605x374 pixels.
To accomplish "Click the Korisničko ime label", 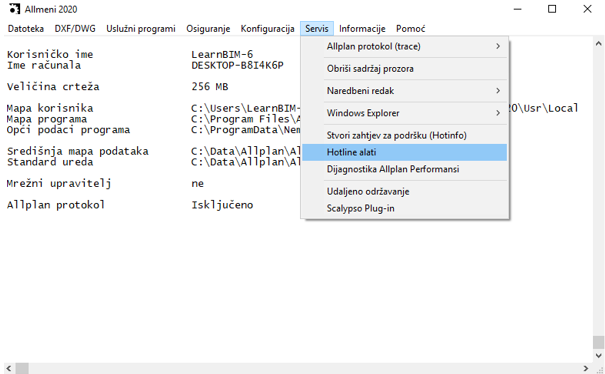I will tap(50, 54).
